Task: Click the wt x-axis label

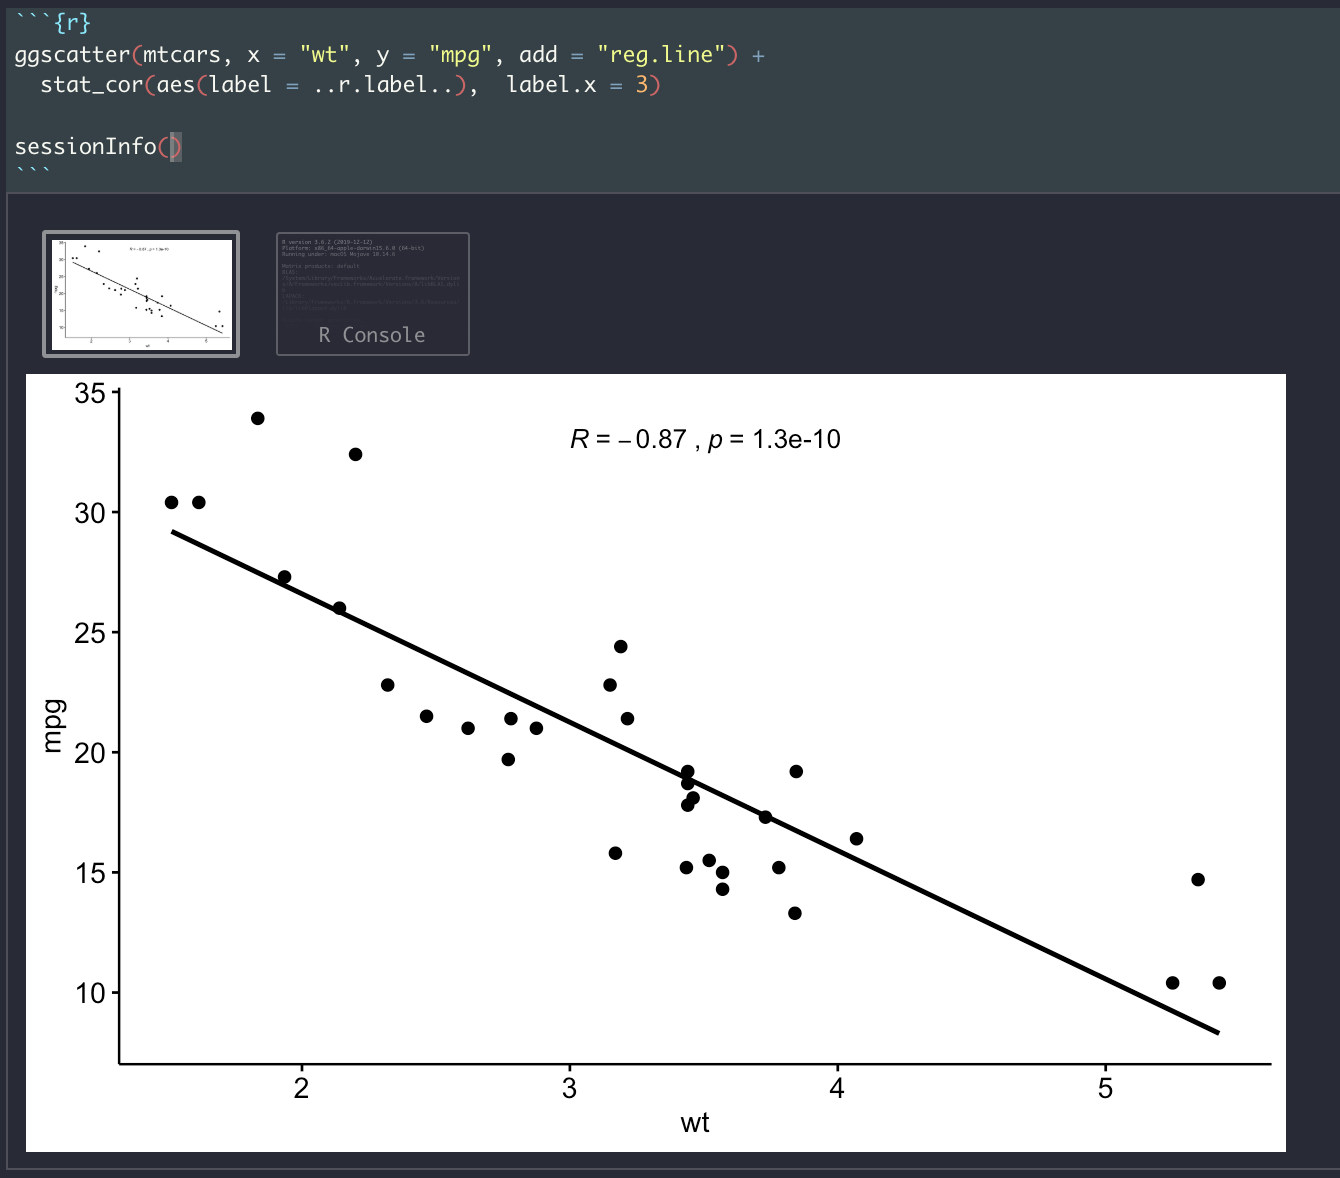Action: coord(696,1123)
